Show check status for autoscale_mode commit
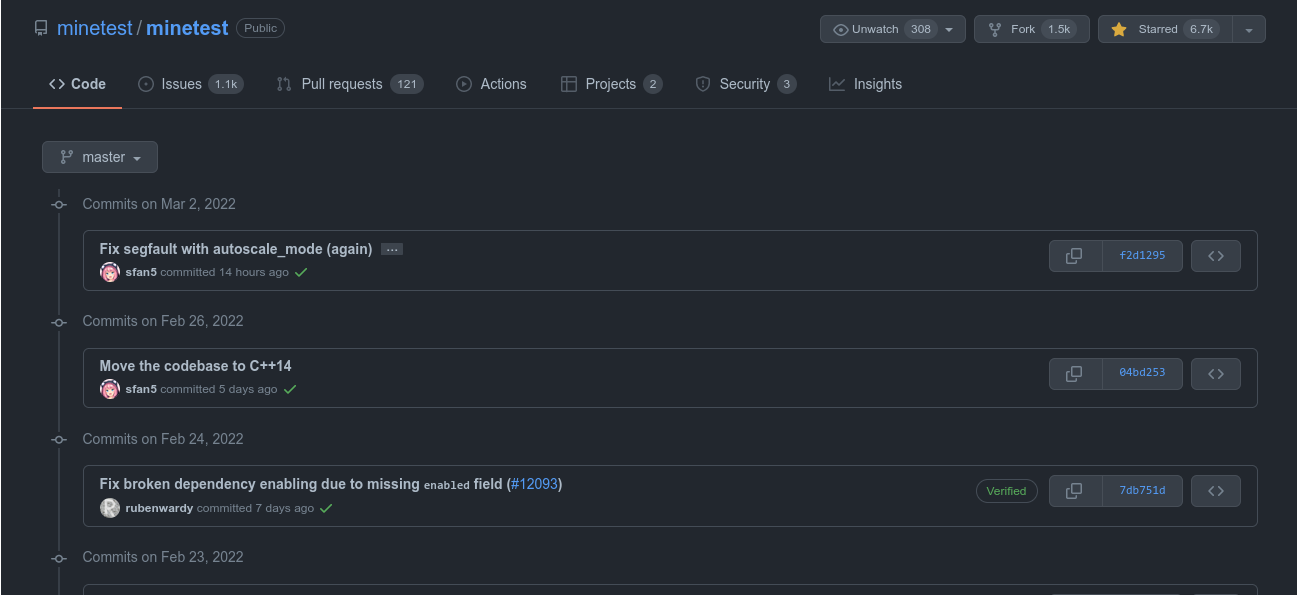Image resolution: width=1297 pixels, height=595 pixels. click(x=301, y=272)
